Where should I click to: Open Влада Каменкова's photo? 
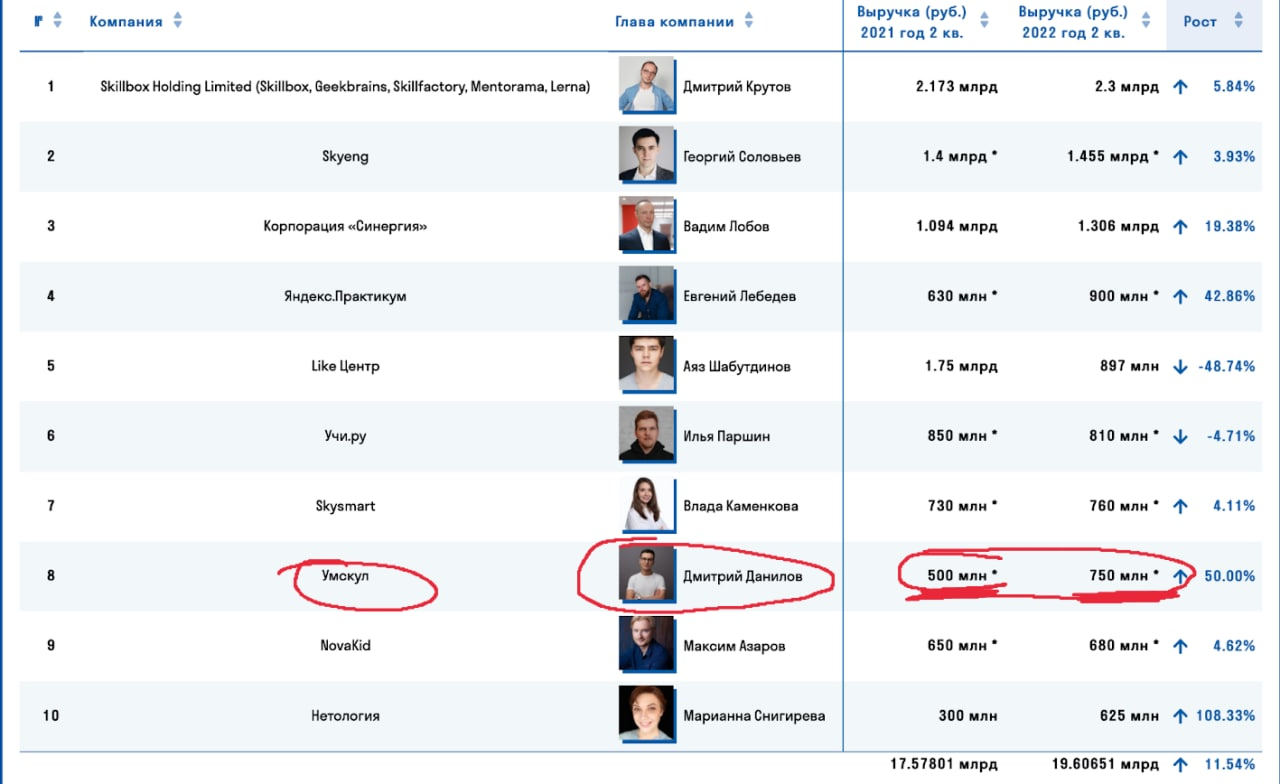646,504
